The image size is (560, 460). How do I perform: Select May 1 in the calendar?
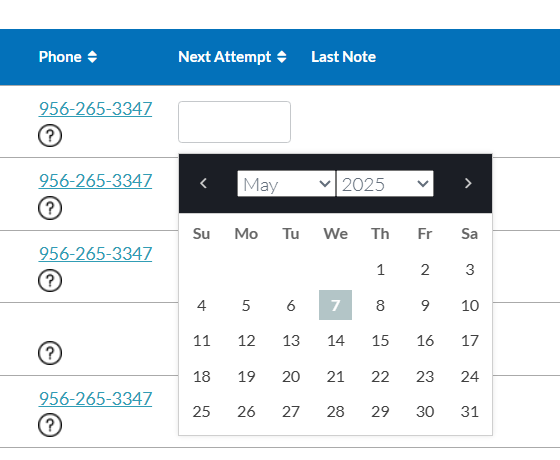pyautogui.click(x=380, y=270)
